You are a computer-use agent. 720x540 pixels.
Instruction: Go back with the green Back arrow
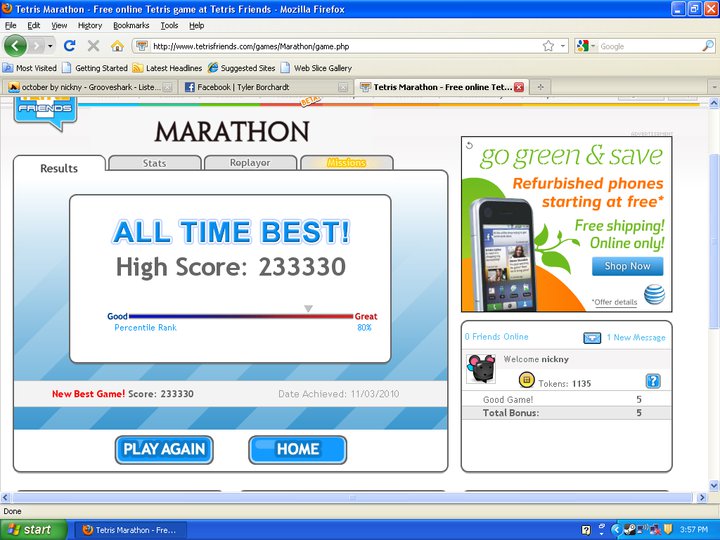pos(15,46)
